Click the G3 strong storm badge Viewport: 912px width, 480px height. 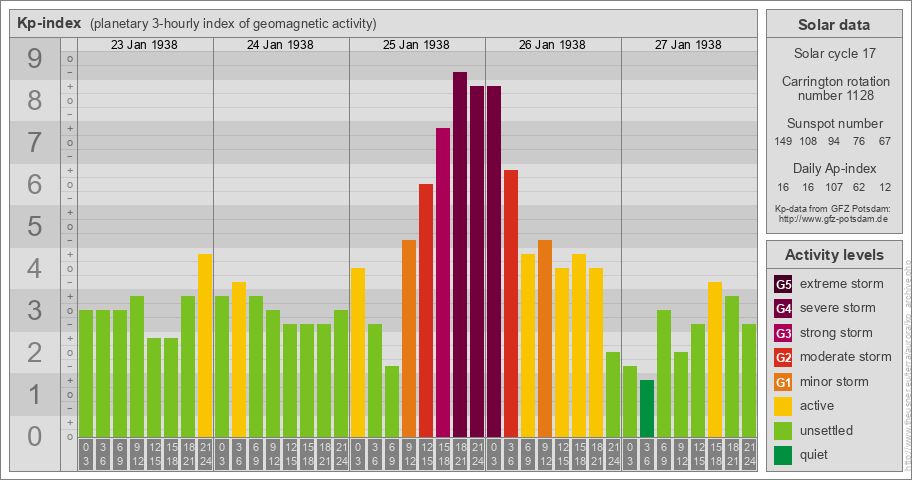(x=783, y=333)
